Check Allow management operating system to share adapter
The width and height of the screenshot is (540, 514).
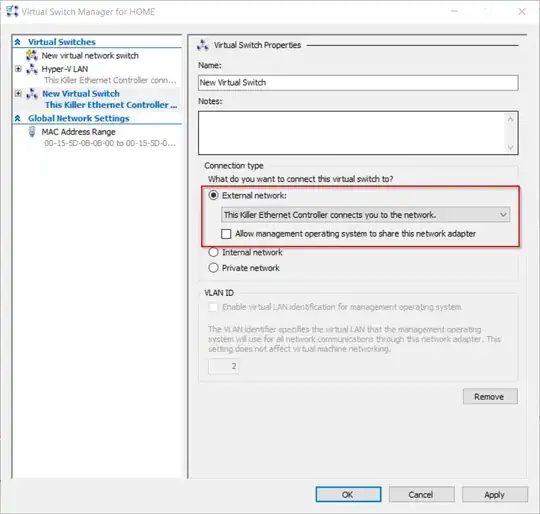[x=226, y=234]
